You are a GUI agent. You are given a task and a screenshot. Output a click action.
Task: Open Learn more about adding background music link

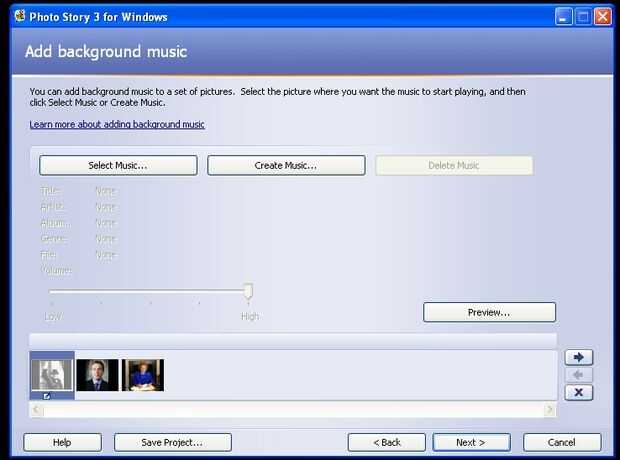point(117,124)
